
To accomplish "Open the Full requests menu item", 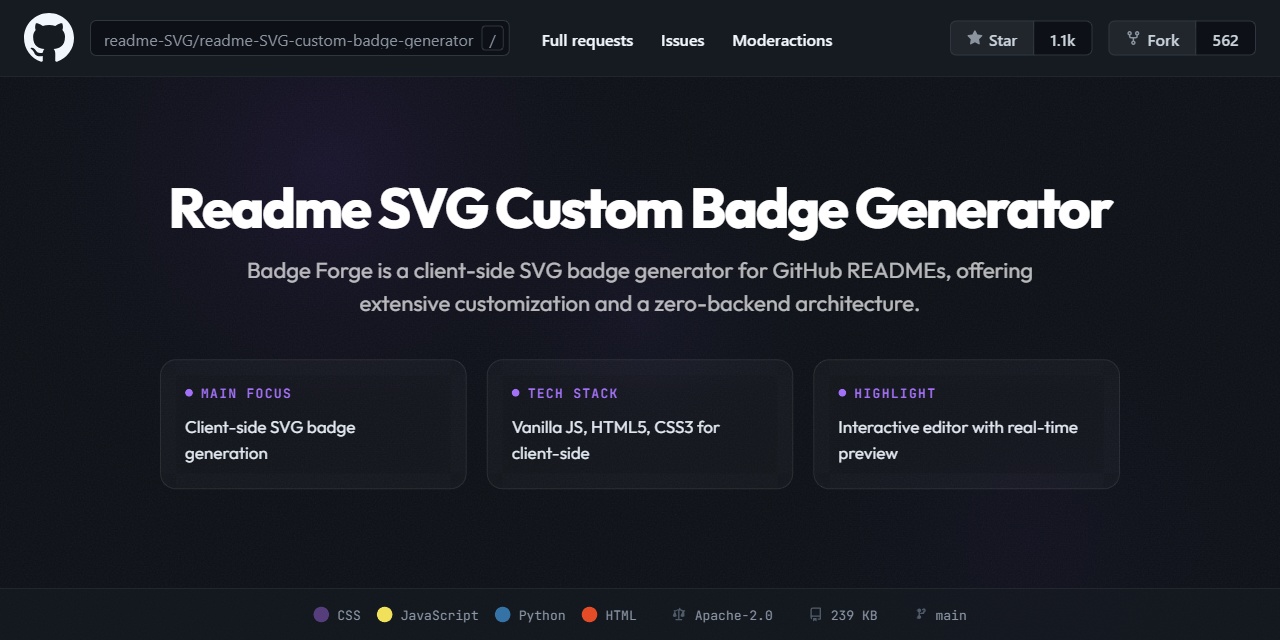I will click(x=587, y=40).
